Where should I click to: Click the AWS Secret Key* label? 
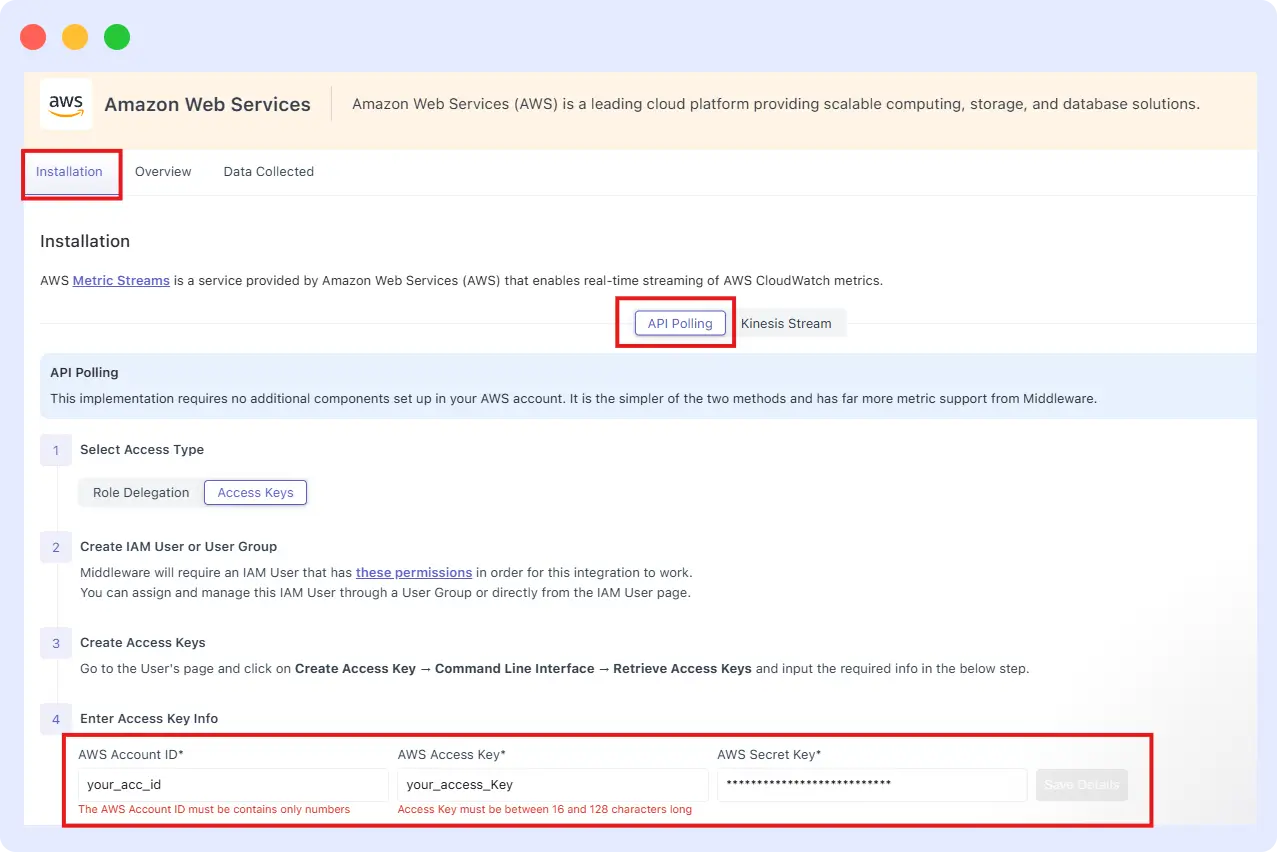click(769, 754)
